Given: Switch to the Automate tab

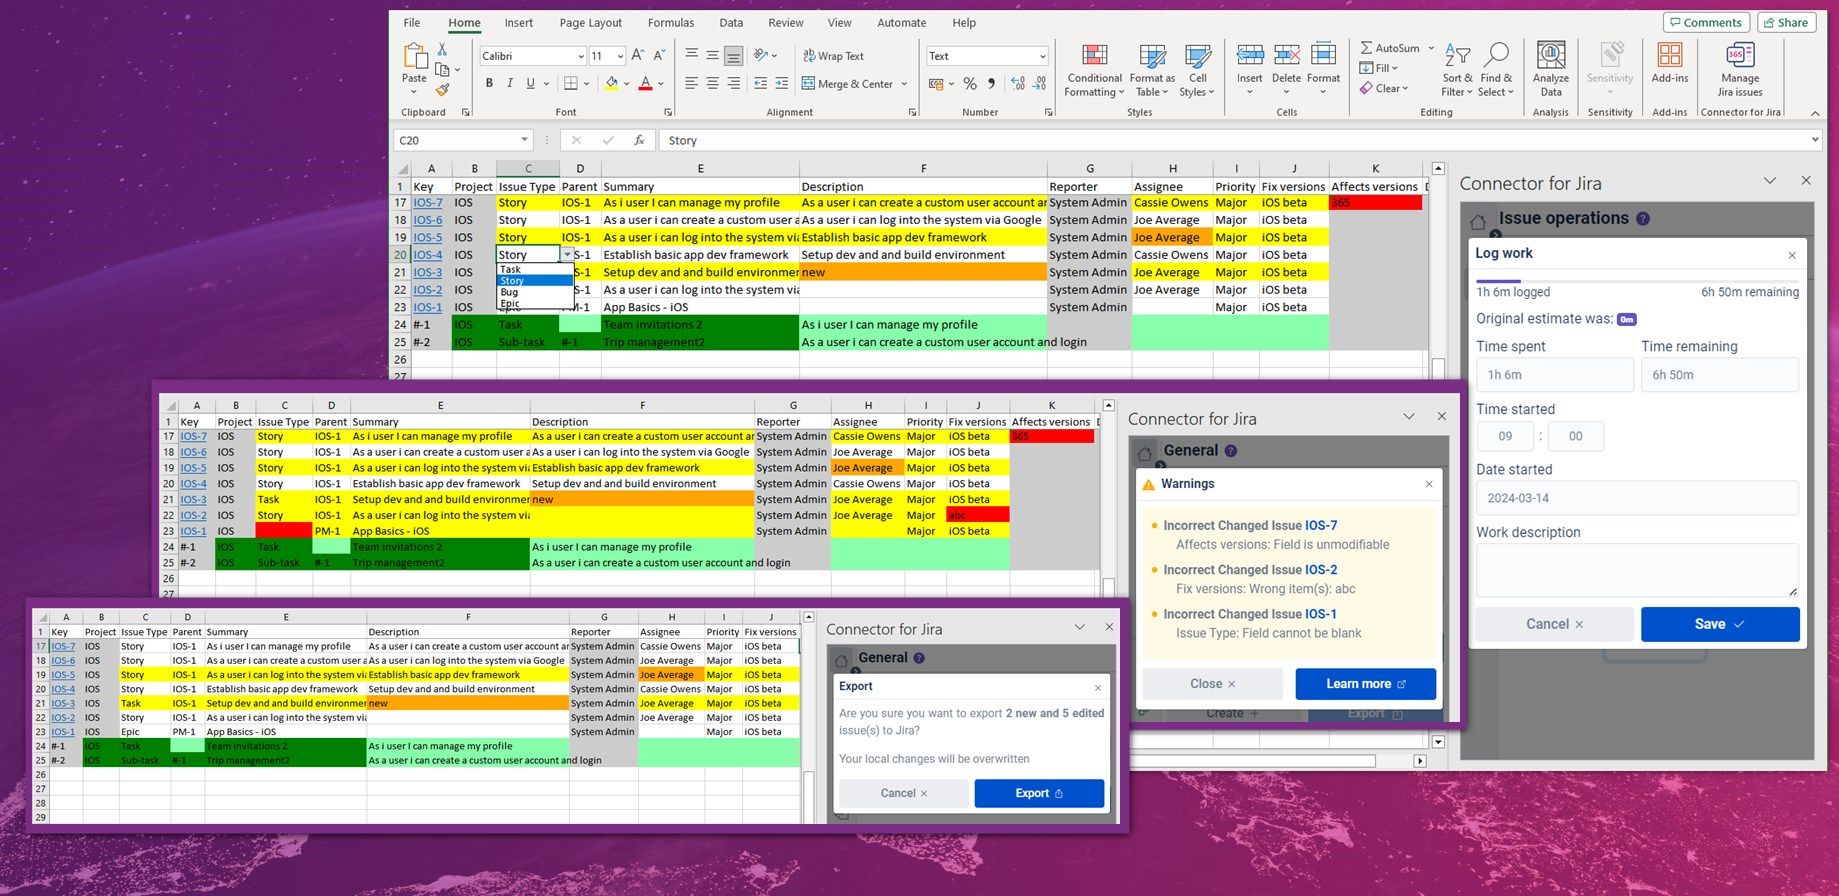Looking at the screenshot, I should pos(902,23).
